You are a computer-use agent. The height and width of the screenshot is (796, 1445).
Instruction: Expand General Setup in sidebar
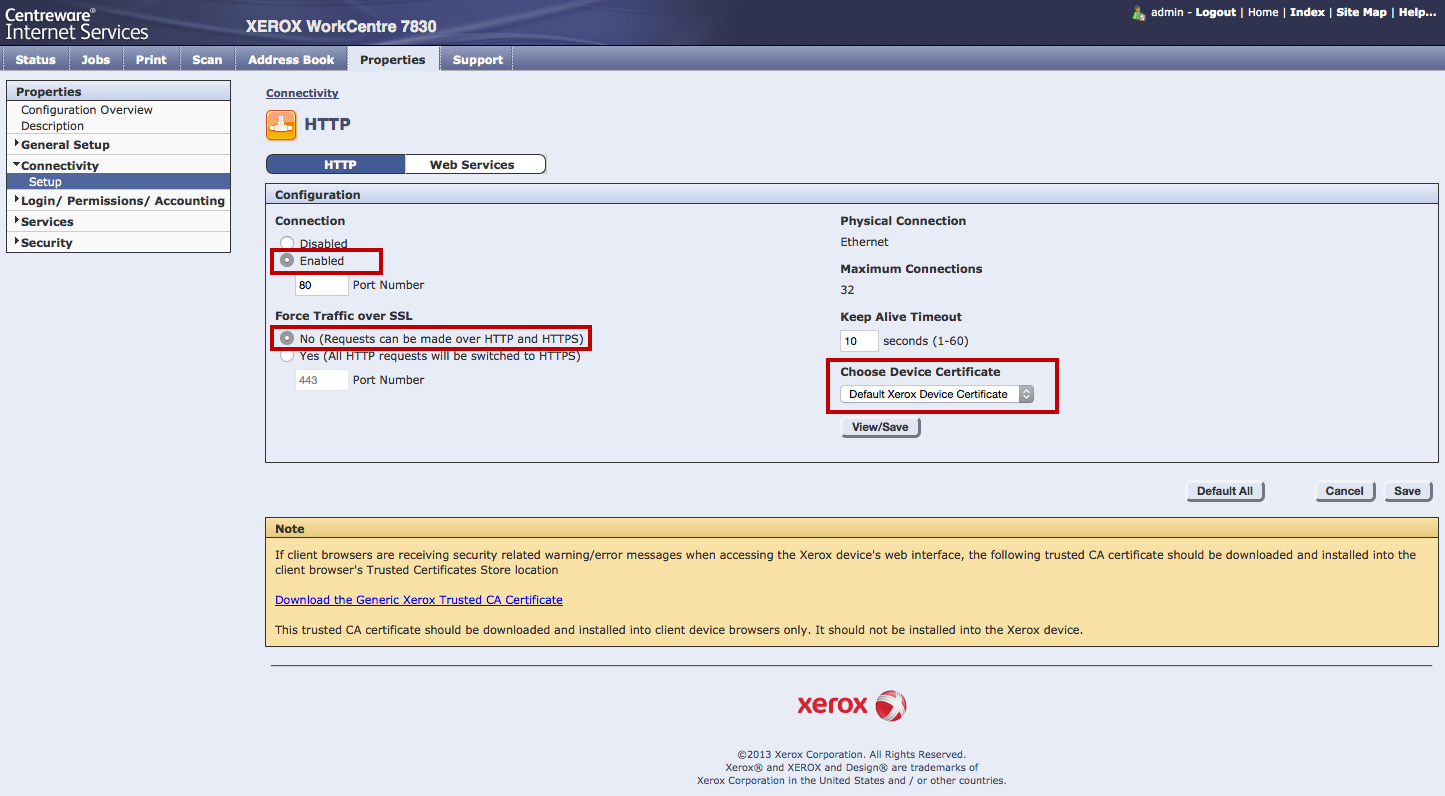65,144
